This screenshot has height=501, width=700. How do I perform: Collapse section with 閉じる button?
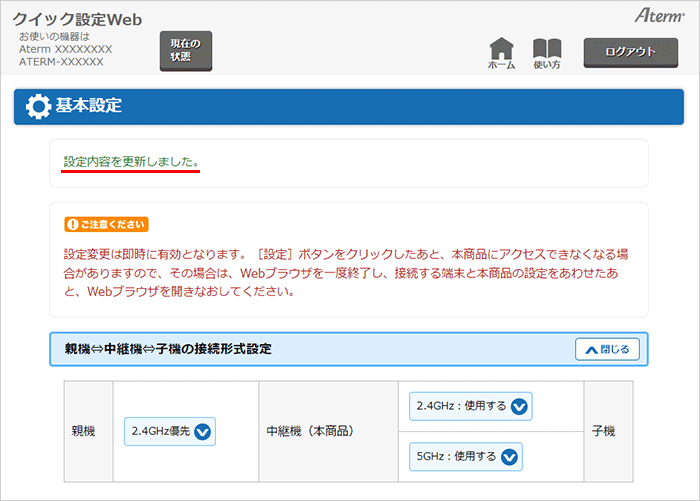[x=607, y=349]
